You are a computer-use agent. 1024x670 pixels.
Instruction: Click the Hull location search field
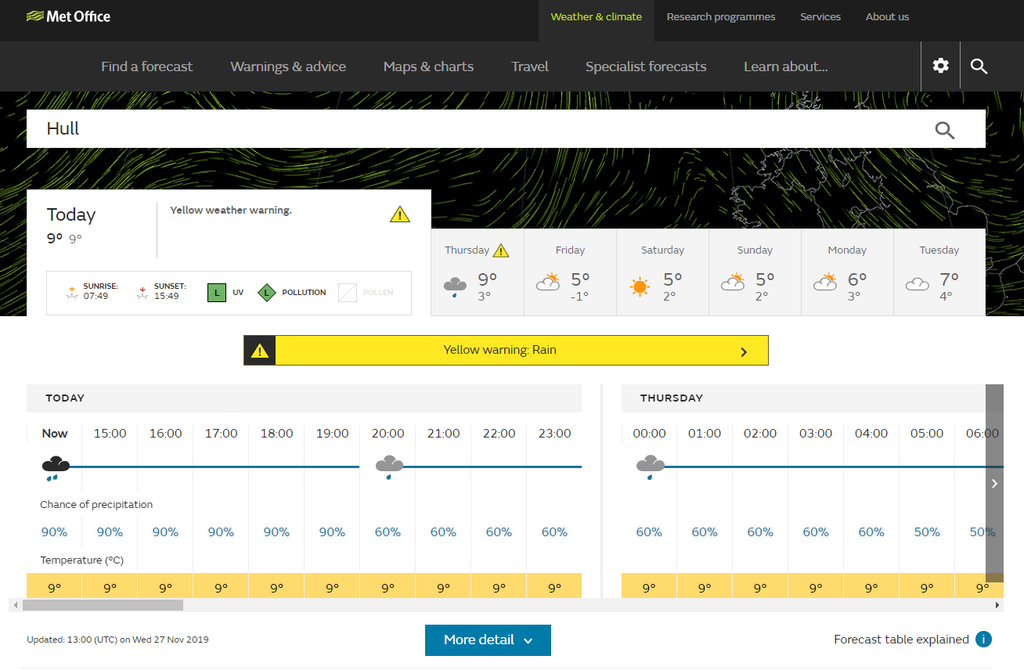point(480,129)
